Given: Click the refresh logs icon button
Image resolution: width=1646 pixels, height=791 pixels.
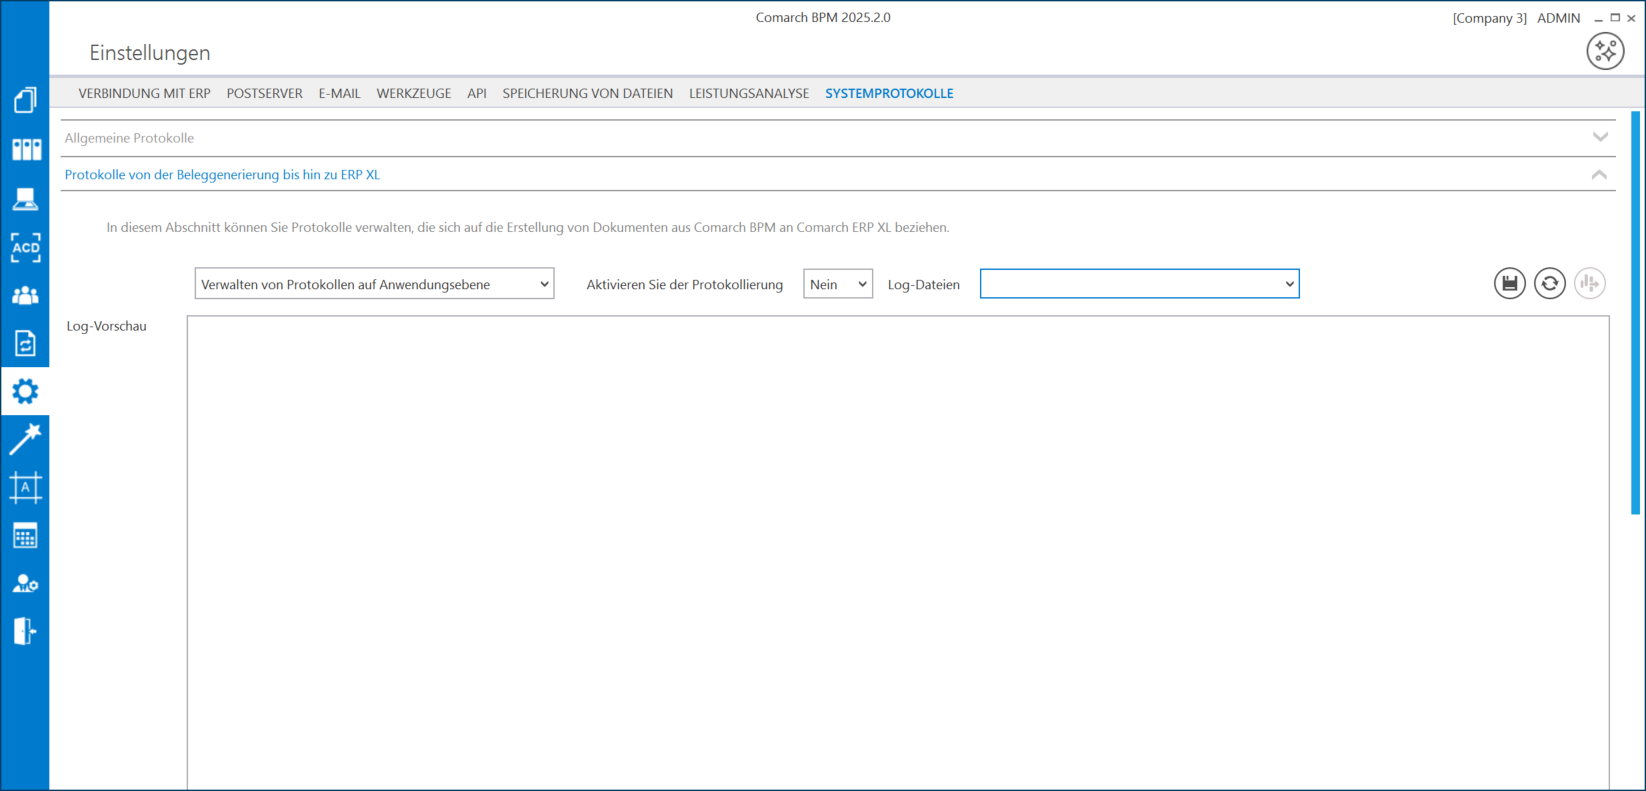Looking at the screenshot, I should tap(1550, 284).
